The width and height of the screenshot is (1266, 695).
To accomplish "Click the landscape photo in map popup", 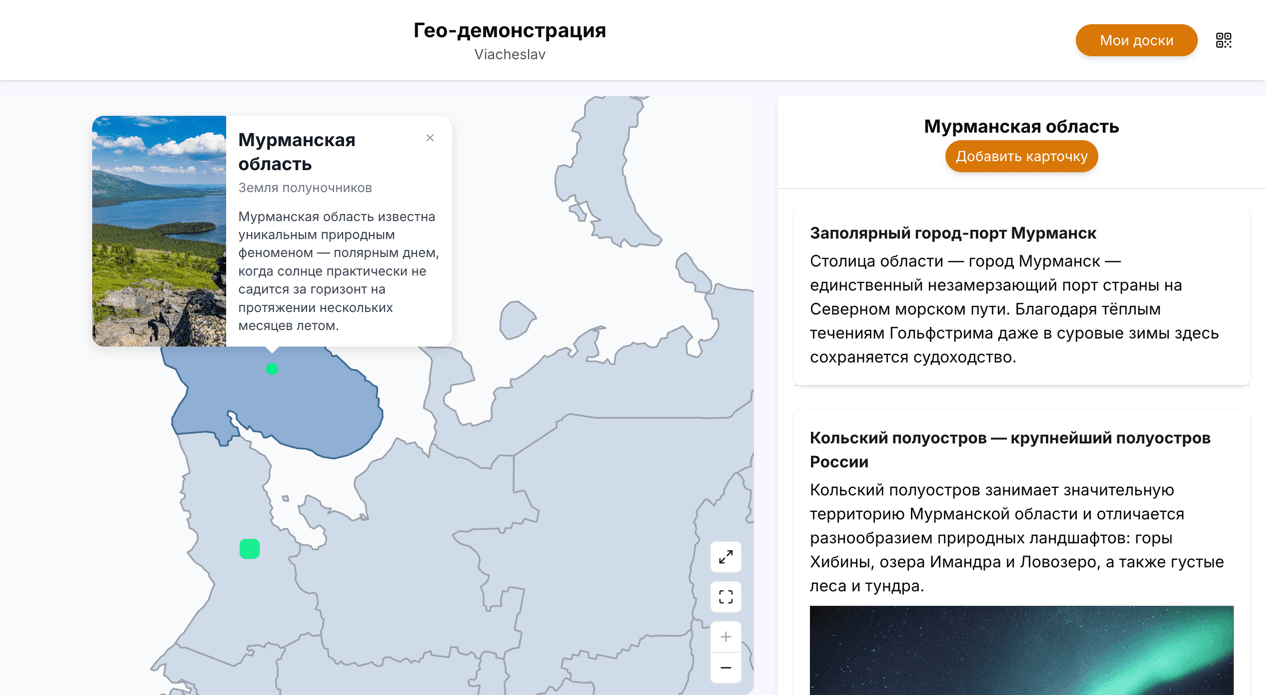I will [x=159, y=231].
